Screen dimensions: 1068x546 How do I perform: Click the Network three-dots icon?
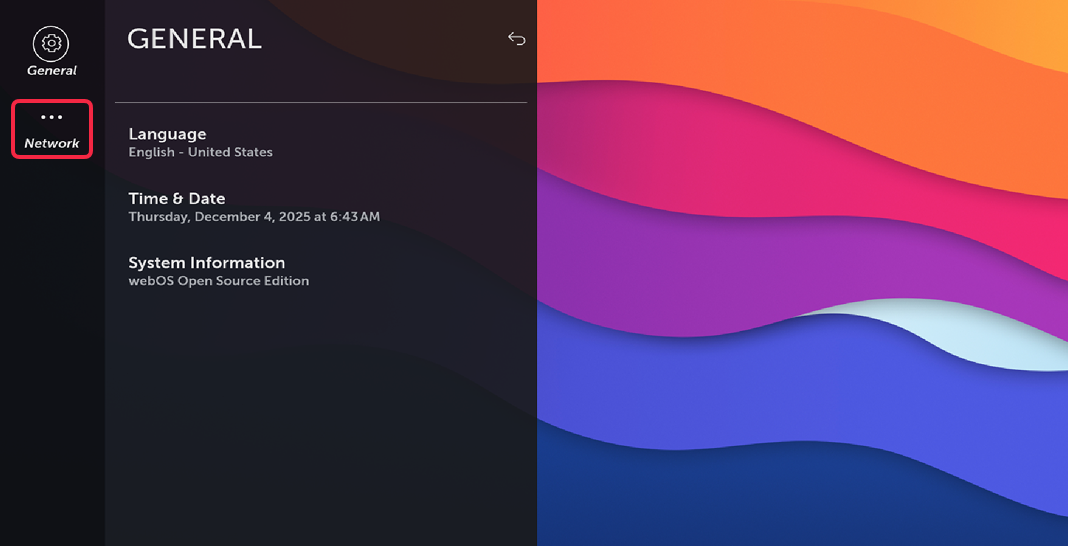[x=52, y=118]
